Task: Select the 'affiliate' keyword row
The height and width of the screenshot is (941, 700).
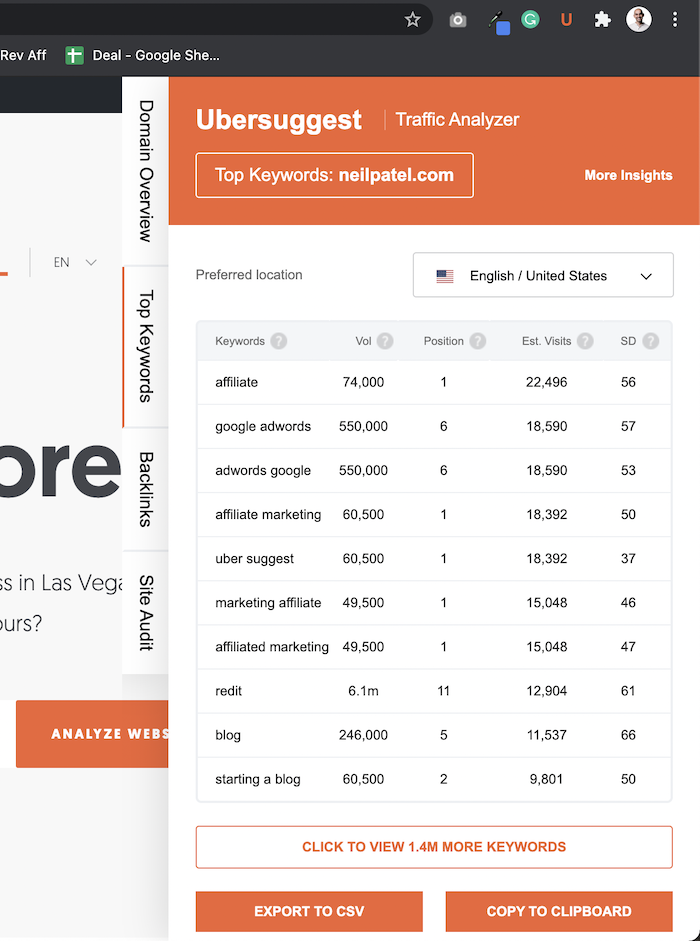Action: pos(434,382)
